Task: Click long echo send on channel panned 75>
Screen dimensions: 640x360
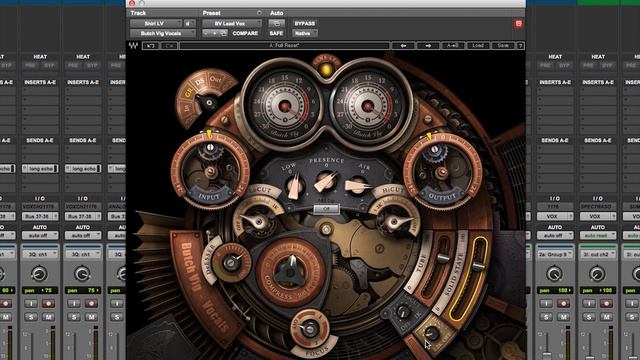Action: tap(83, 168)
